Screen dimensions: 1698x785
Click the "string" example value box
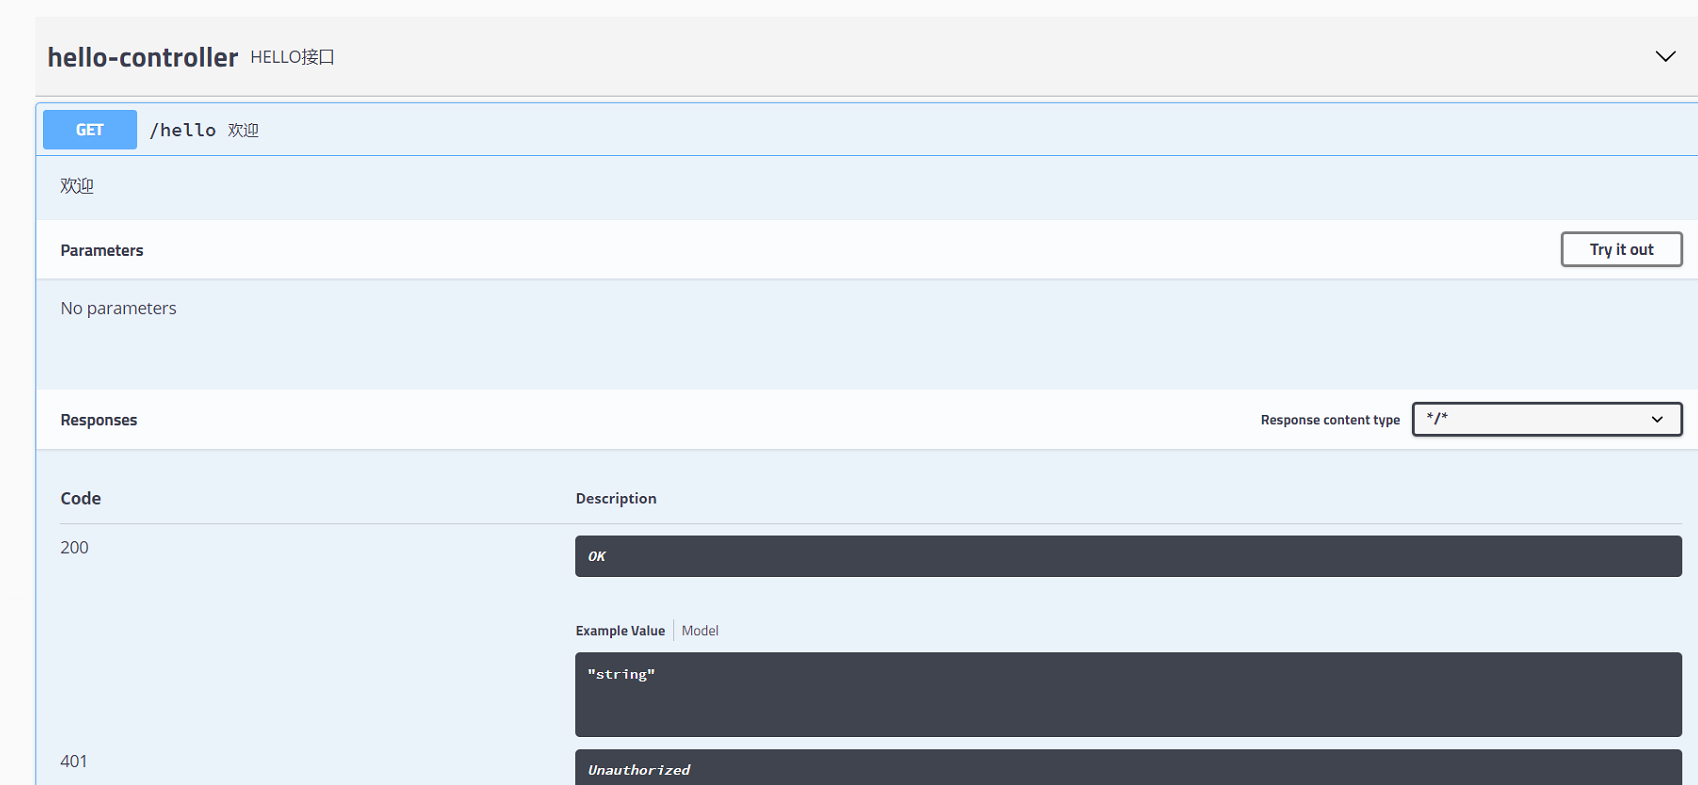point(1128,694)
